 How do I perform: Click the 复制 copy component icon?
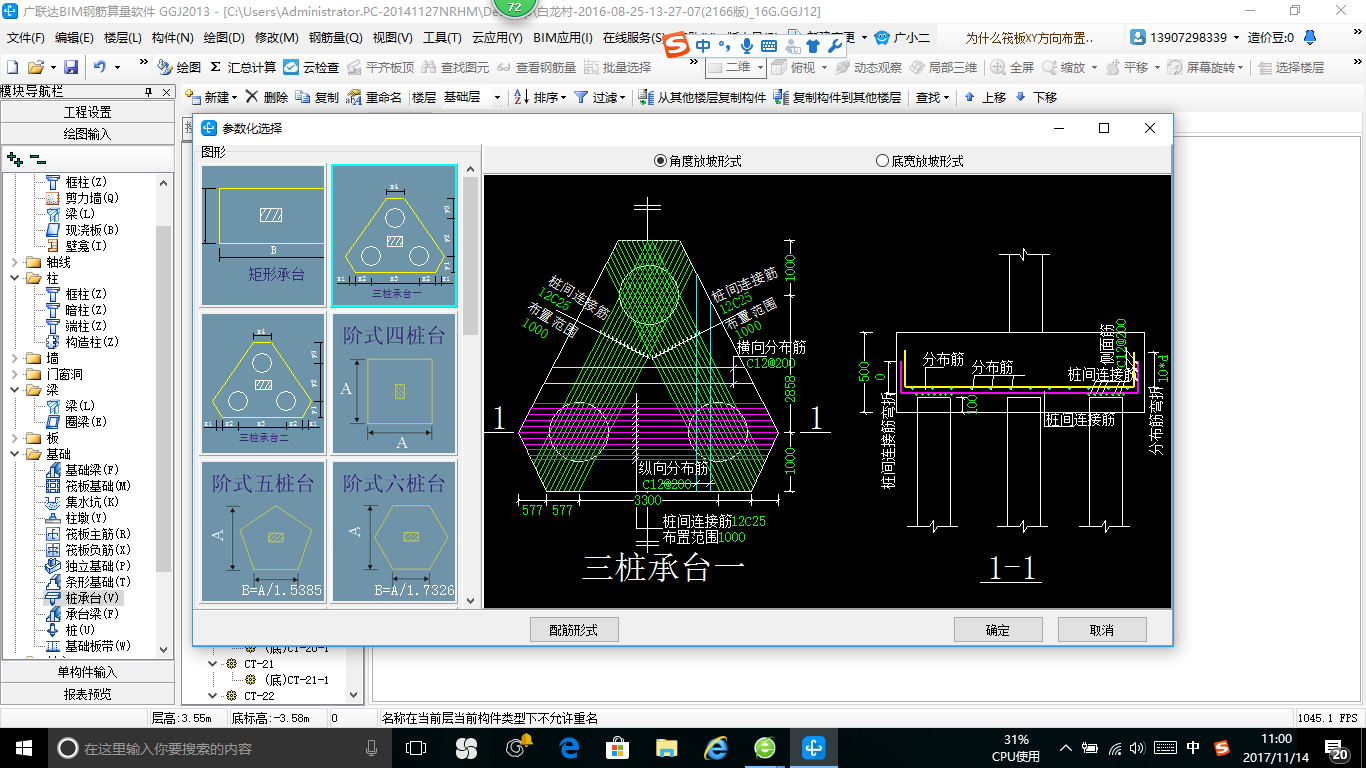[x=304, y=97]
